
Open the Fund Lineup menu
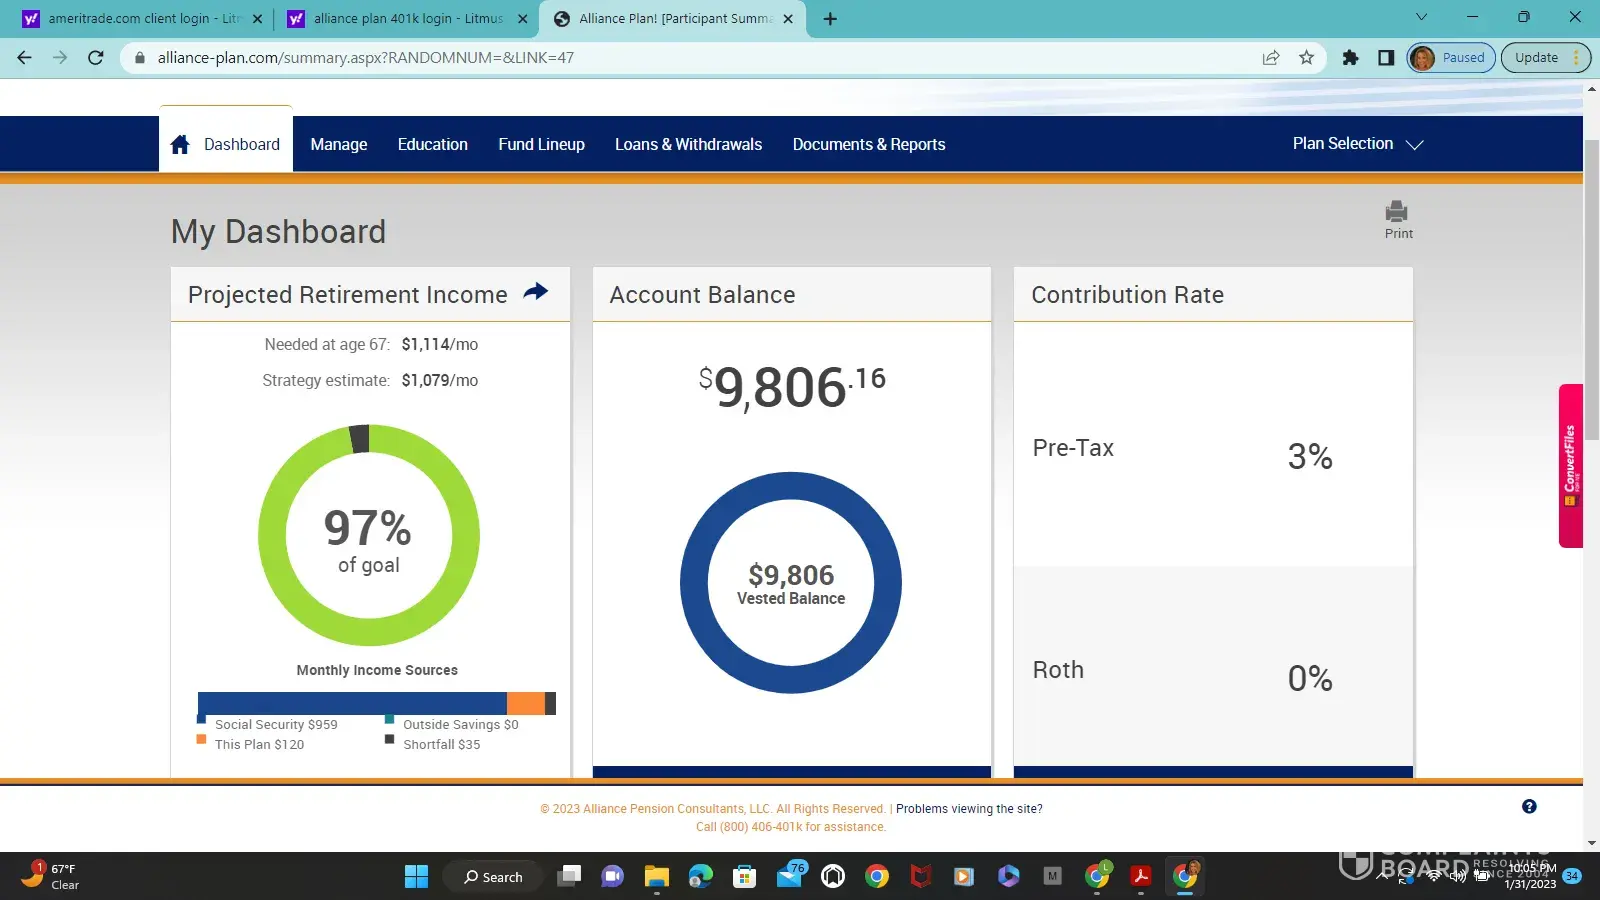pos(541,145)
